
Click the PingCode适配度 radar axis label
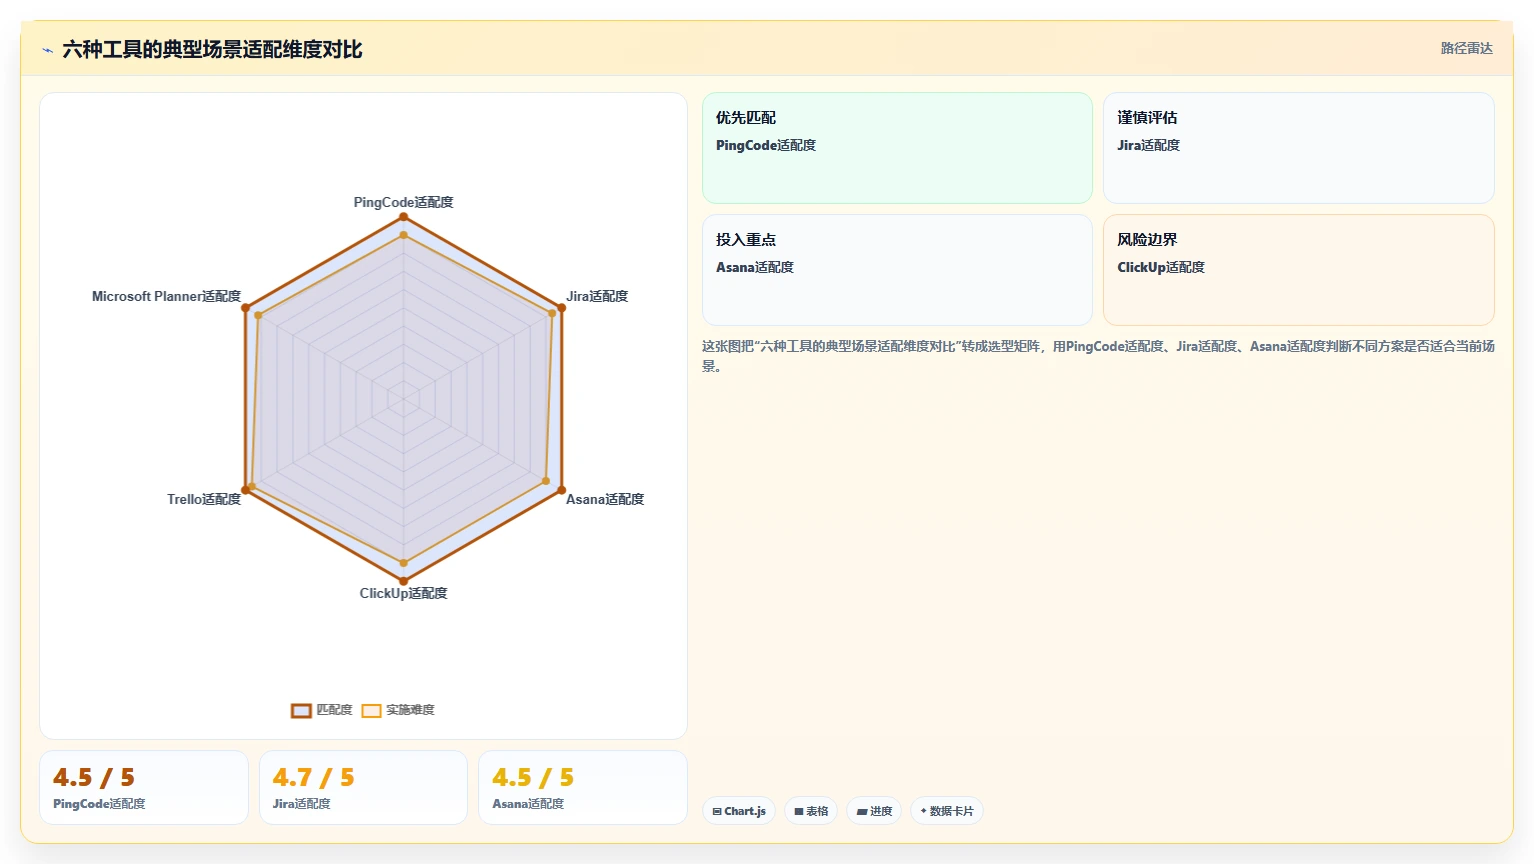pyautogui.click(x=403, y=202)
